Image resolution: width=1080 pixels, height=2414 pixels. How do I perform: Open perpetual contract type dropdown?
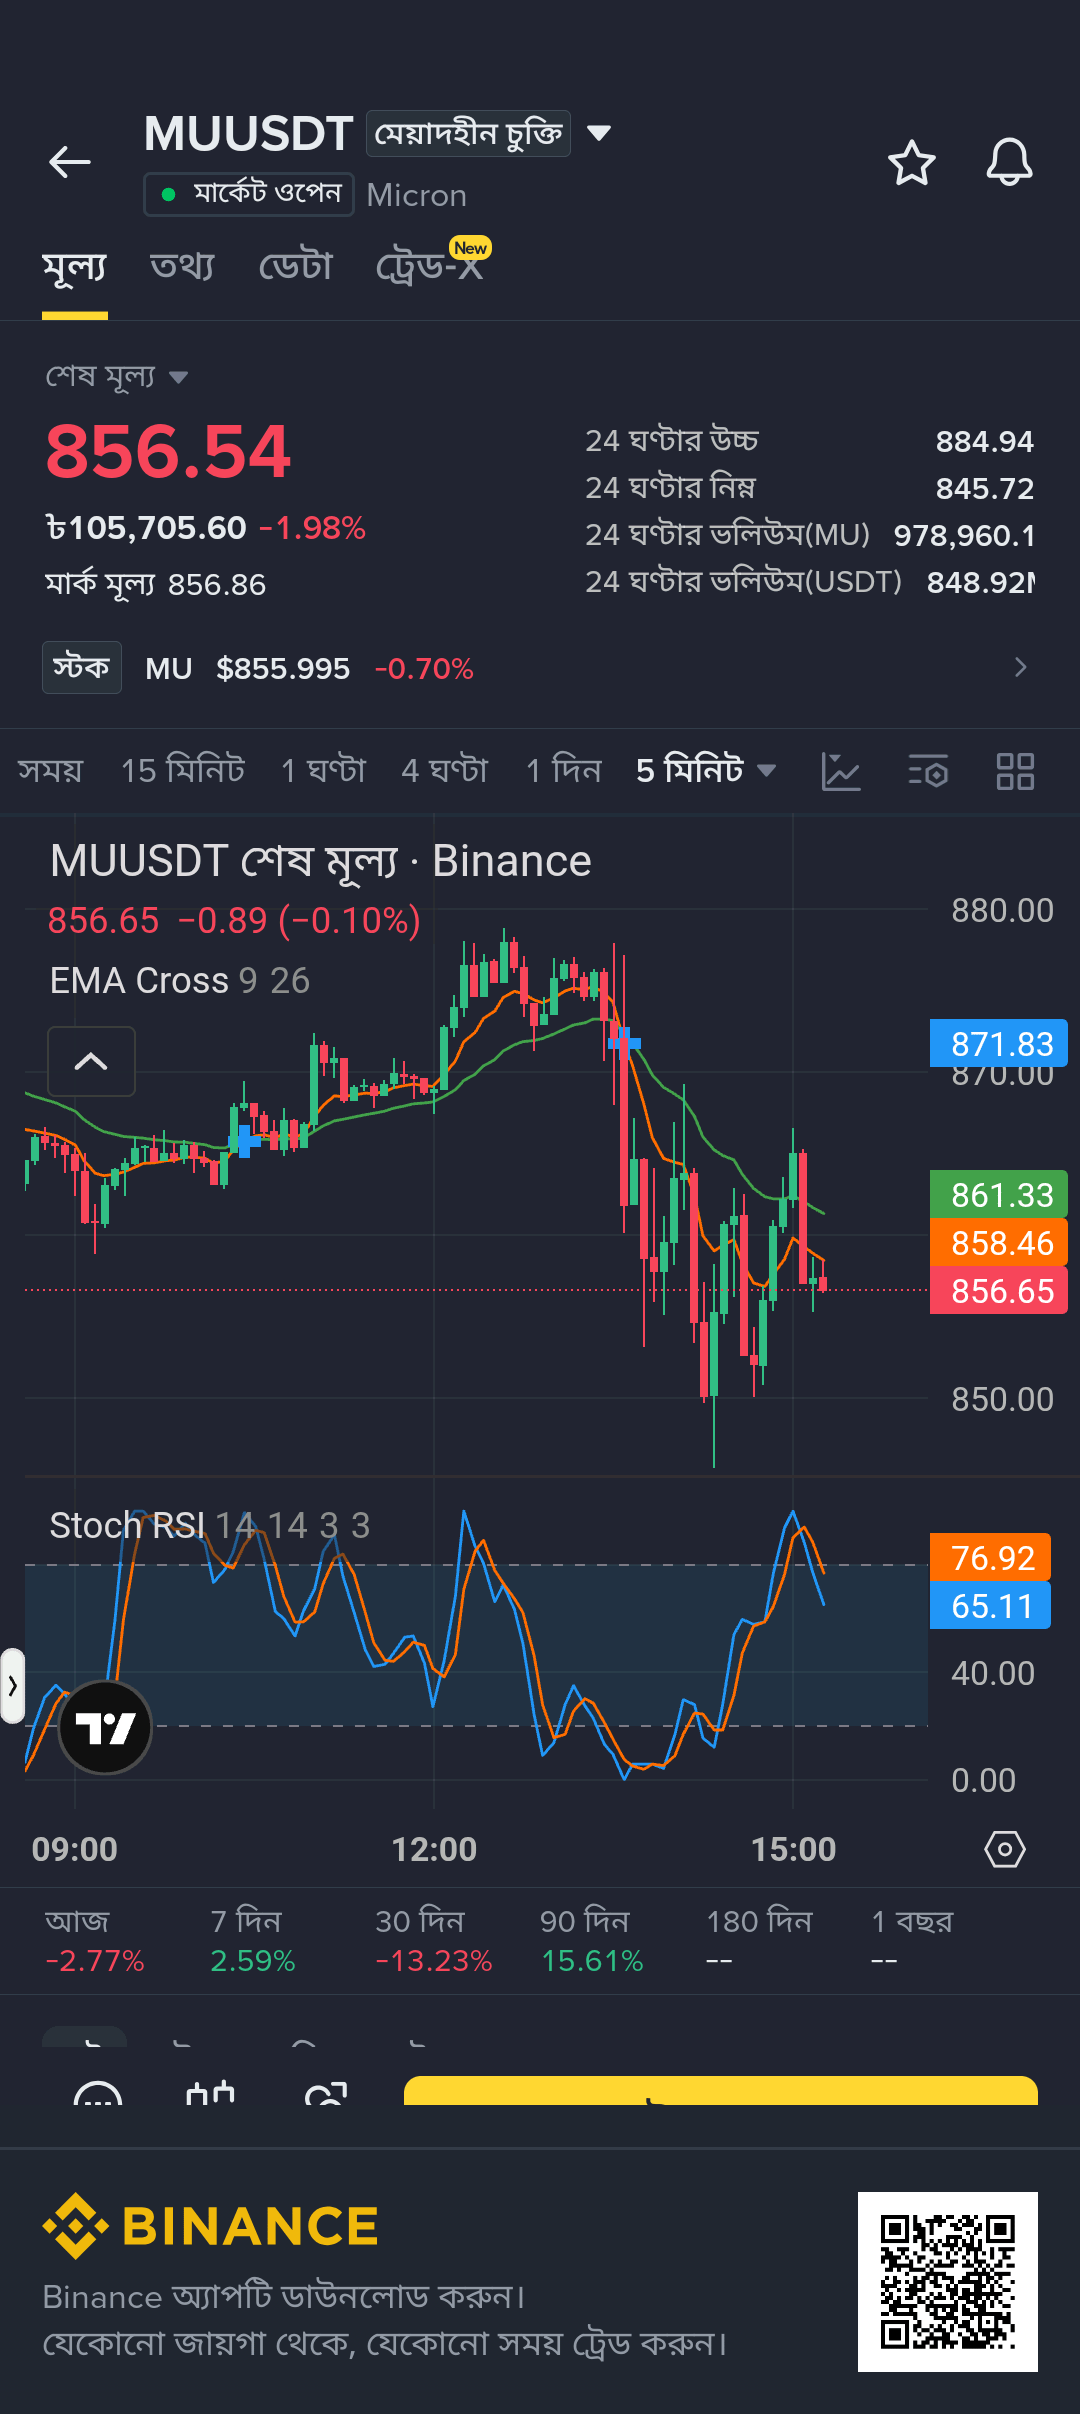[489, 133]
